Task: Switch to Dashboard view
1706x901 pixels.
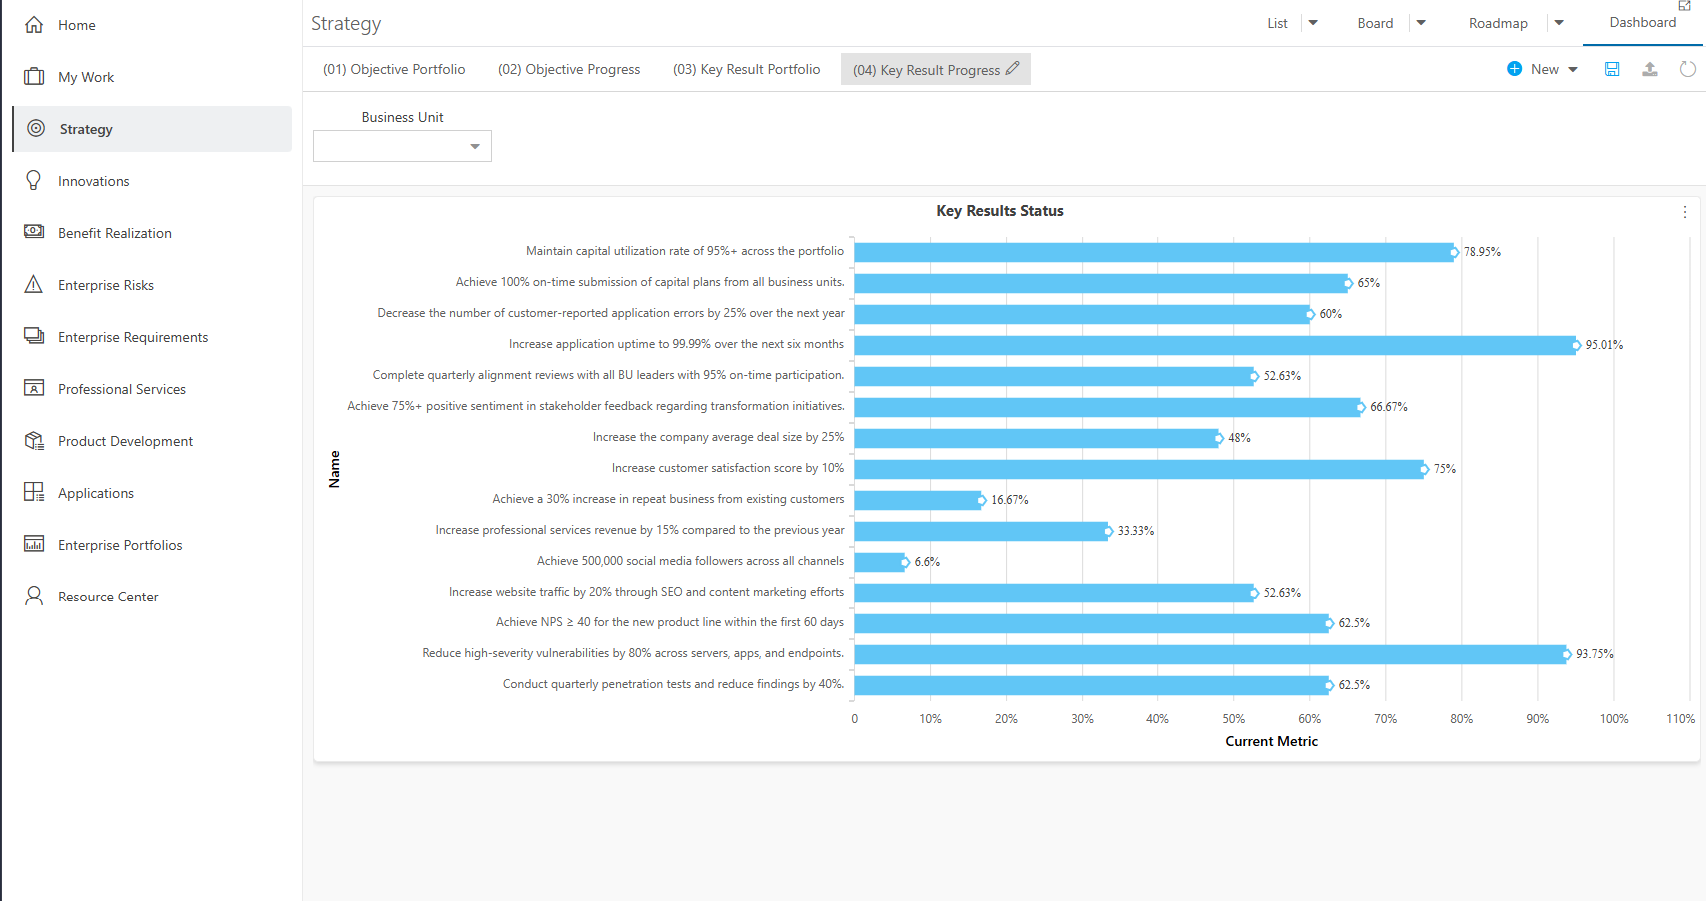Action: (1642, 23)
